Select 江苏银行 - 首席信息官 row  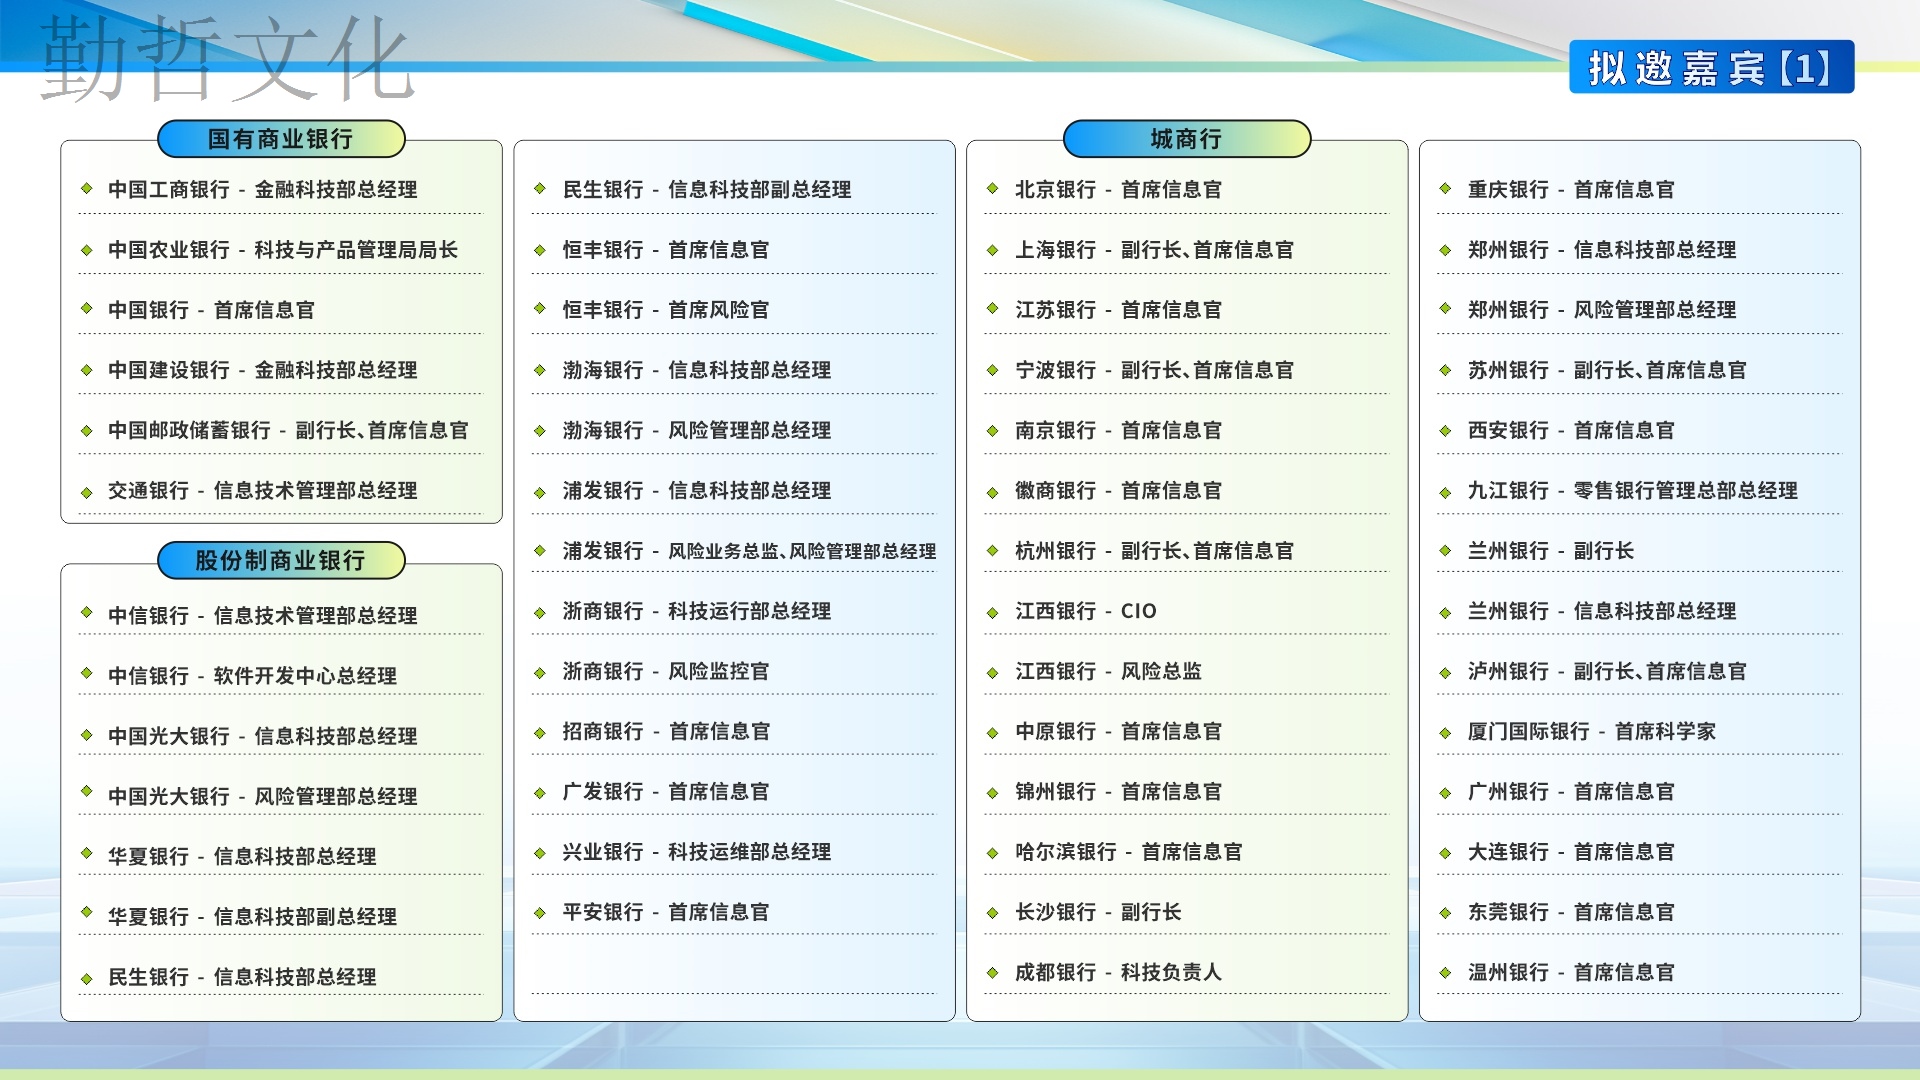[x=1187, y=310]
